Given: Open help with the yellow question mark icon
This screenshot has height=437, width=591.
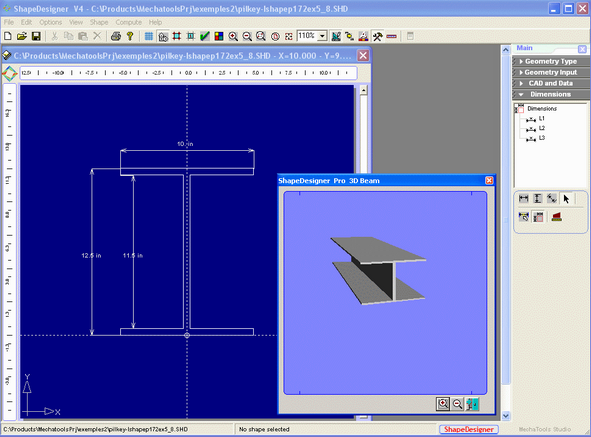Looking at the screenshot, I should click(x=130, y=36).
